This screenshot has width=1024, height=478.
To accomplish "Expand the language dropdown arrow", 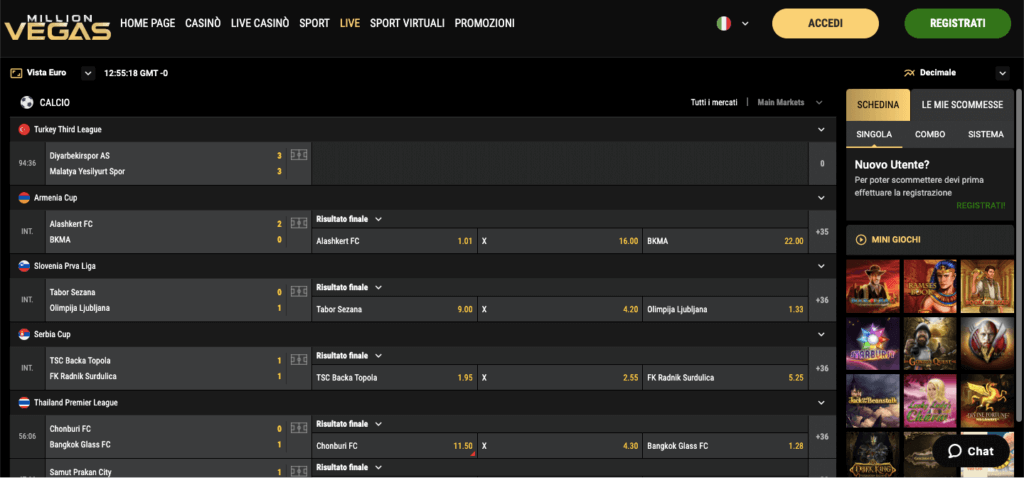I will (745, 24).
